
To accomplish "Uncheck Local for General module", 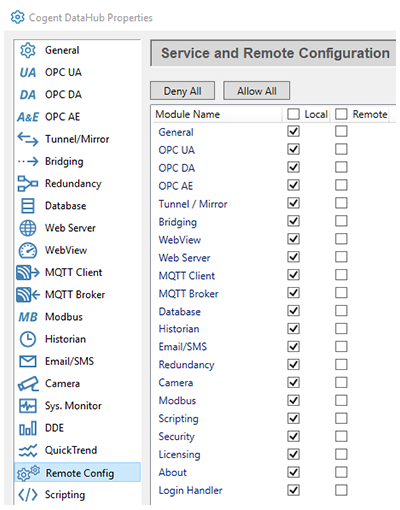I will pos(293,131).
